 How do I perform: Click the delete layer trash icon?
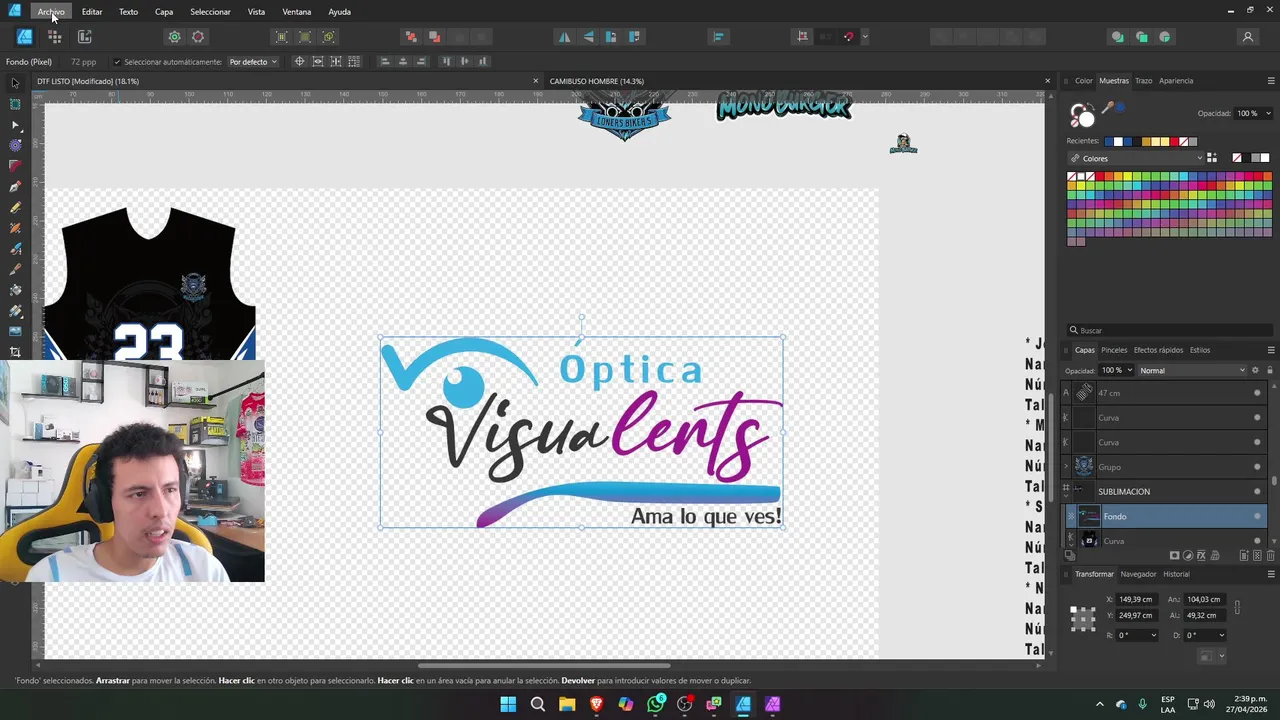click(1271, 555)
